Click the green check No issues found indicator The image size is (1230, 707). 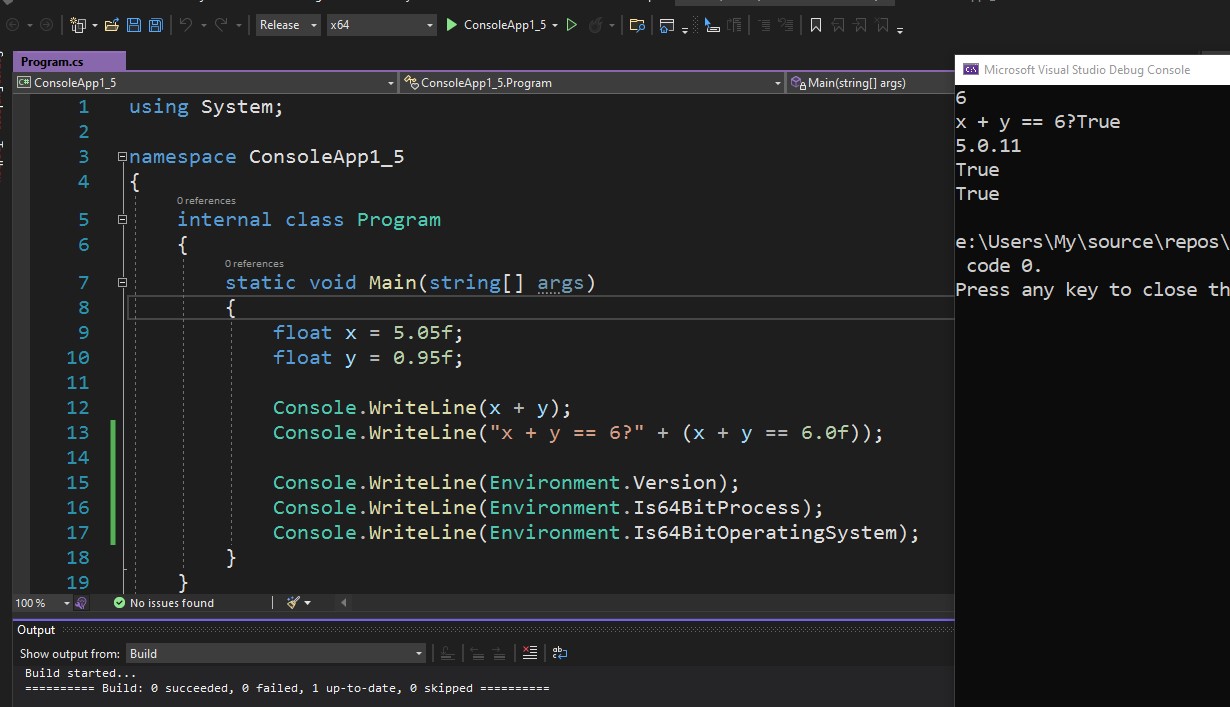coord(163,603)
